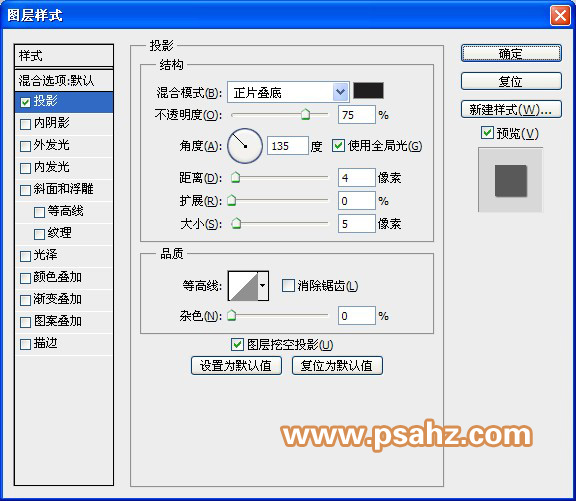Click the angle dial control

[x=245, y=146]
